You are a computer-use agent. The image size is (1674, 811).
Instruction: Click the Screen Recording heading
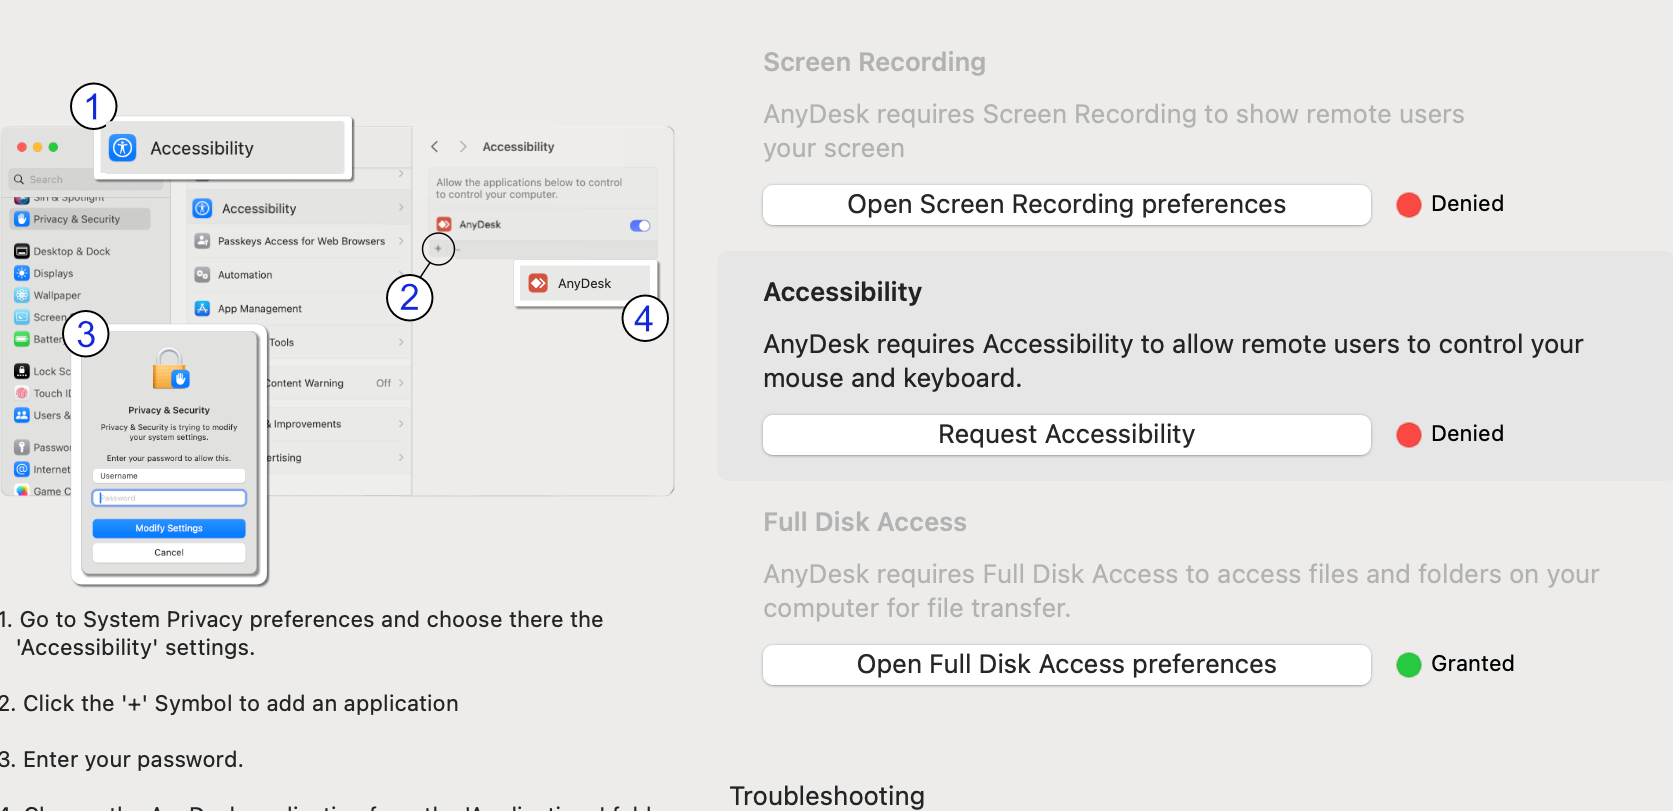pyautogui.click(x=874, y=62)
